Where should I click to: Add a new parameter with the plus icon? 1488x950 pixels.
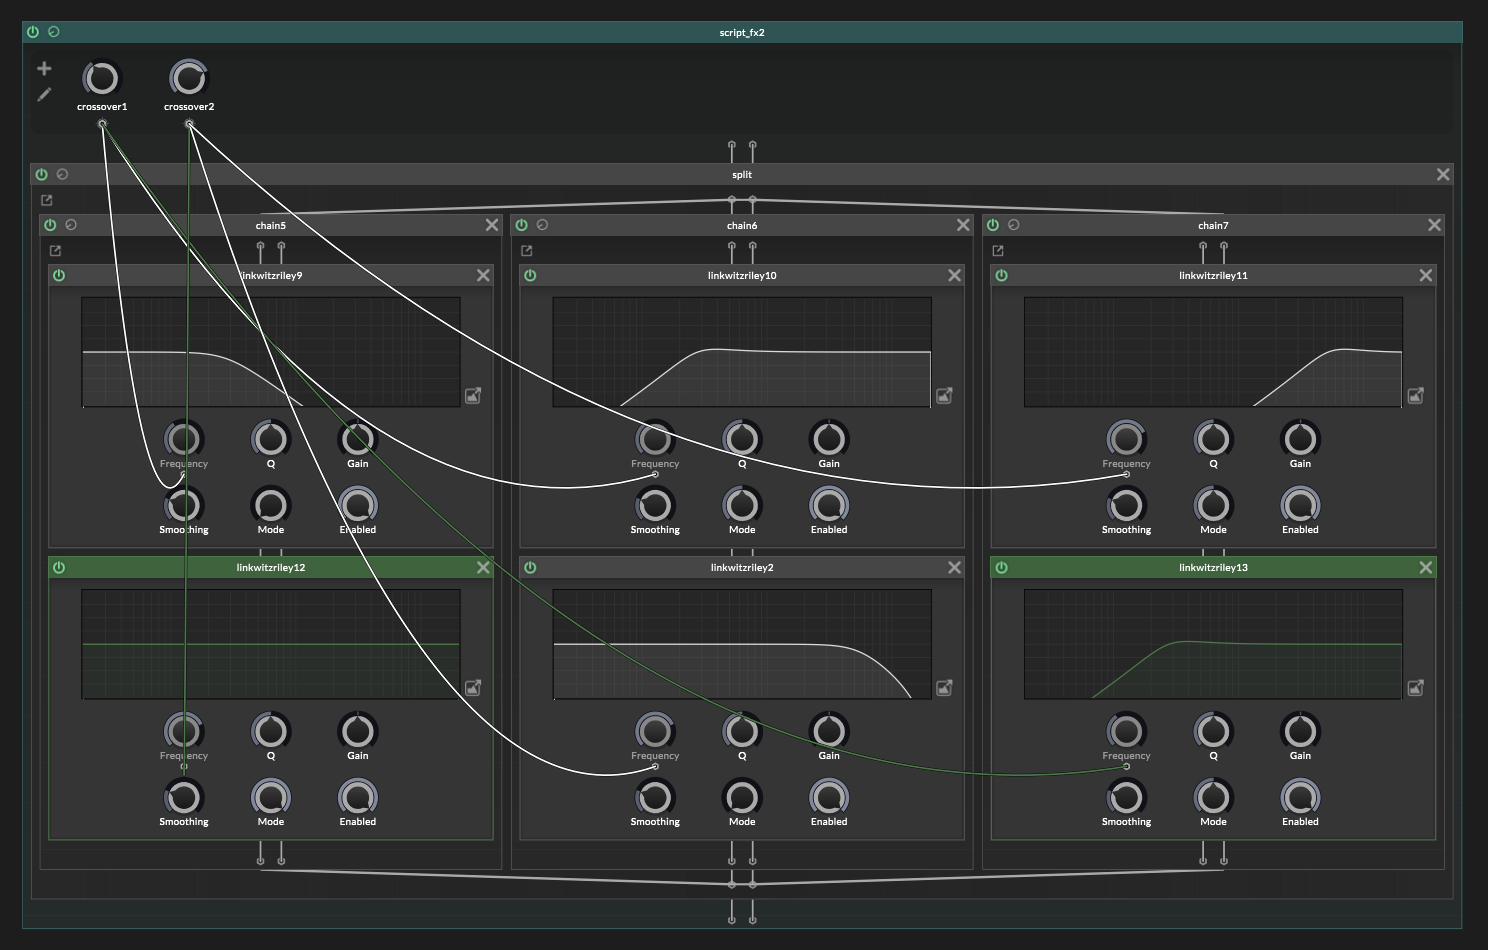tap(44, 68)
